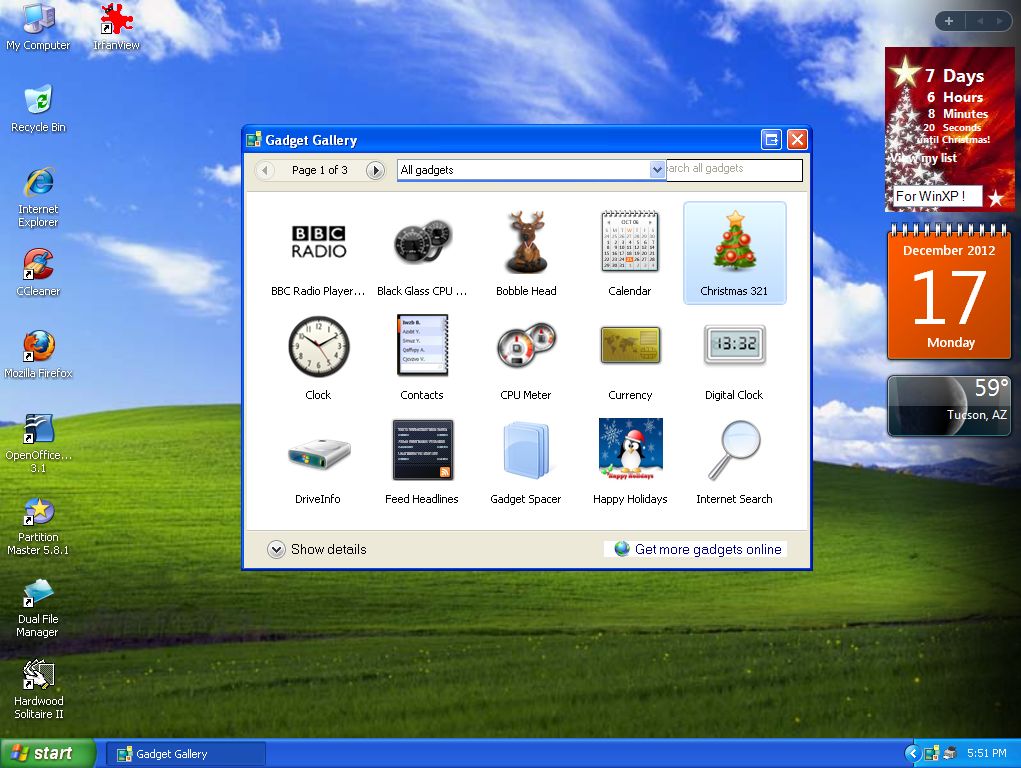Select the Contacts gadget icon
Screen dimensions: 1021x768
point(423,345)
